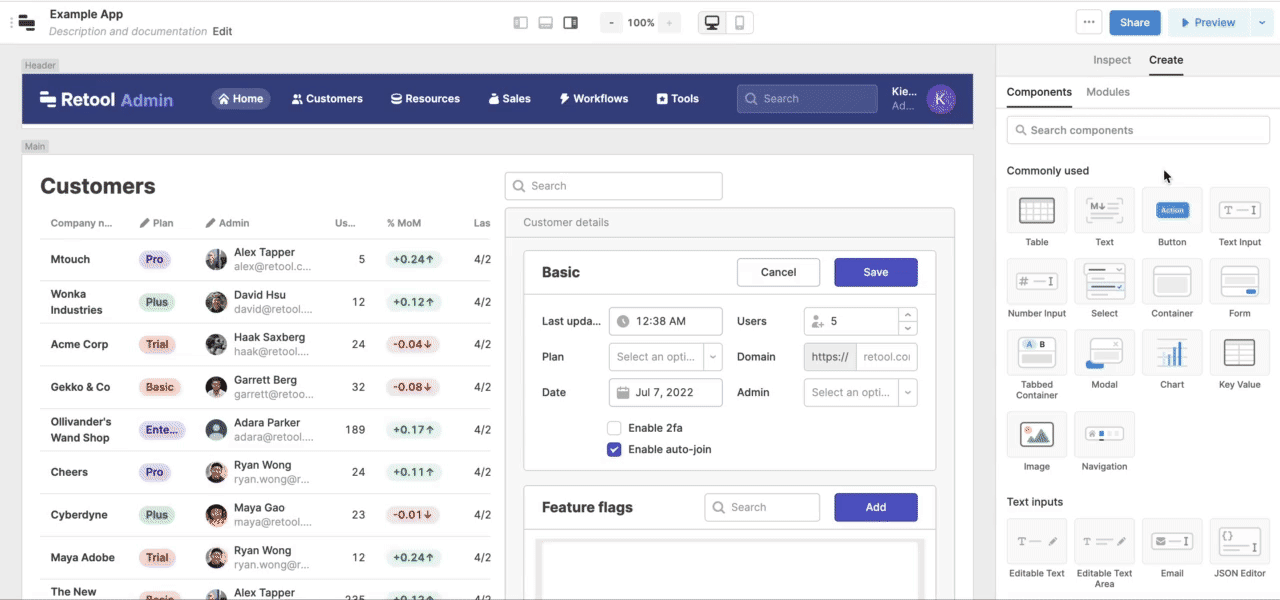The image size is (1280, 600).
Task: Click the Search components field
Action: pos(1138,130)
